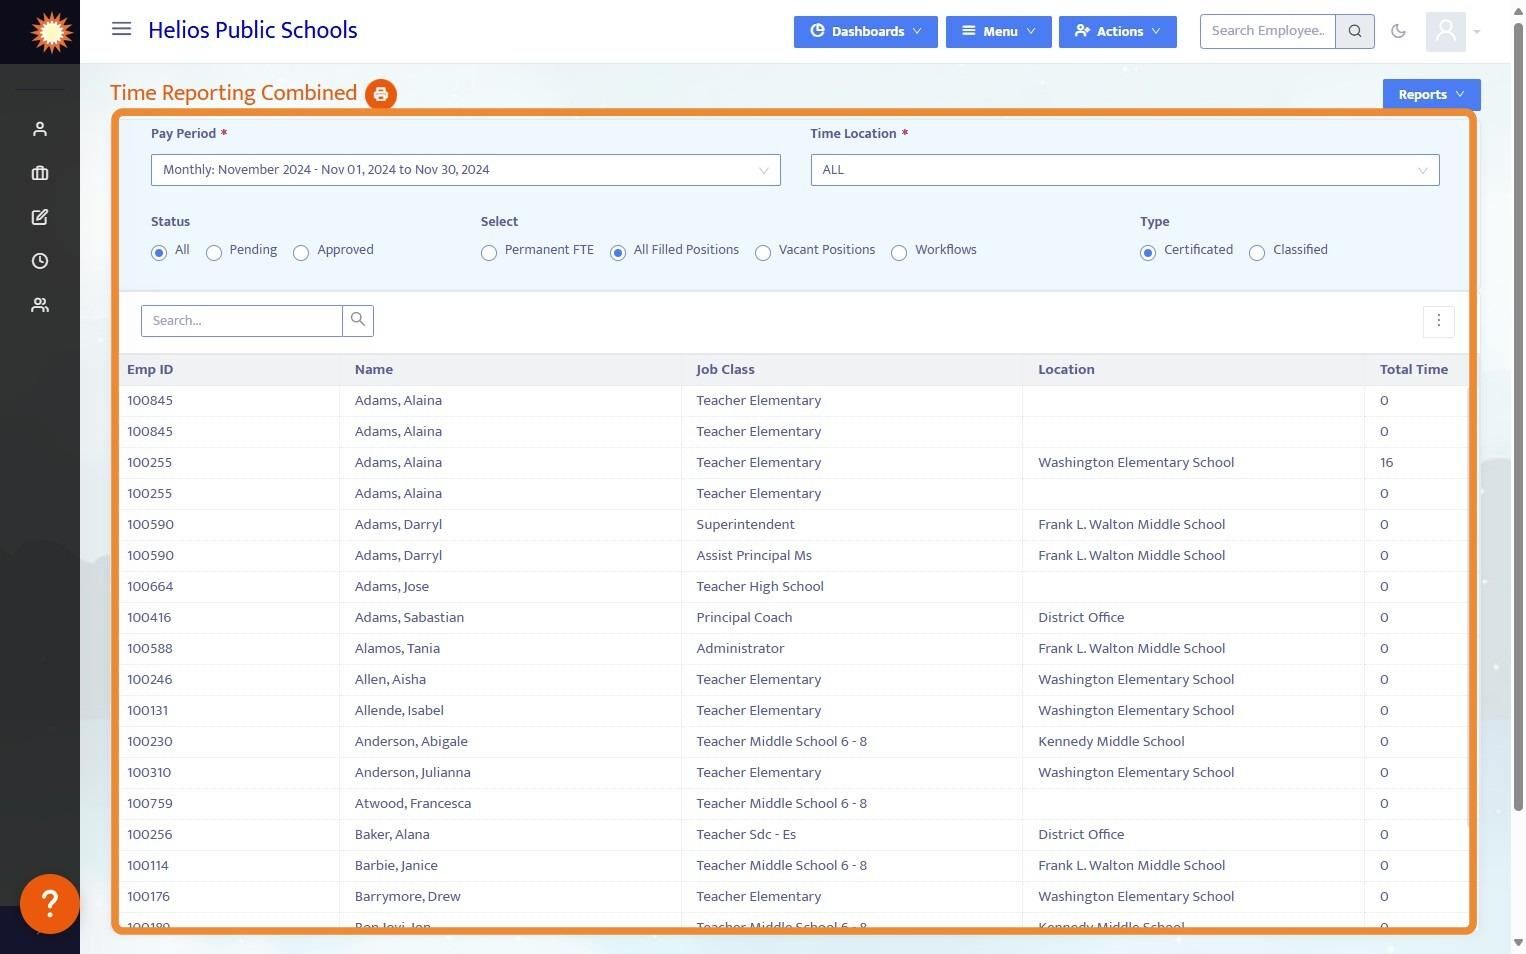Open the hamburger navigation menu
Screen dimensions: 1526x954
coord(121,29)
